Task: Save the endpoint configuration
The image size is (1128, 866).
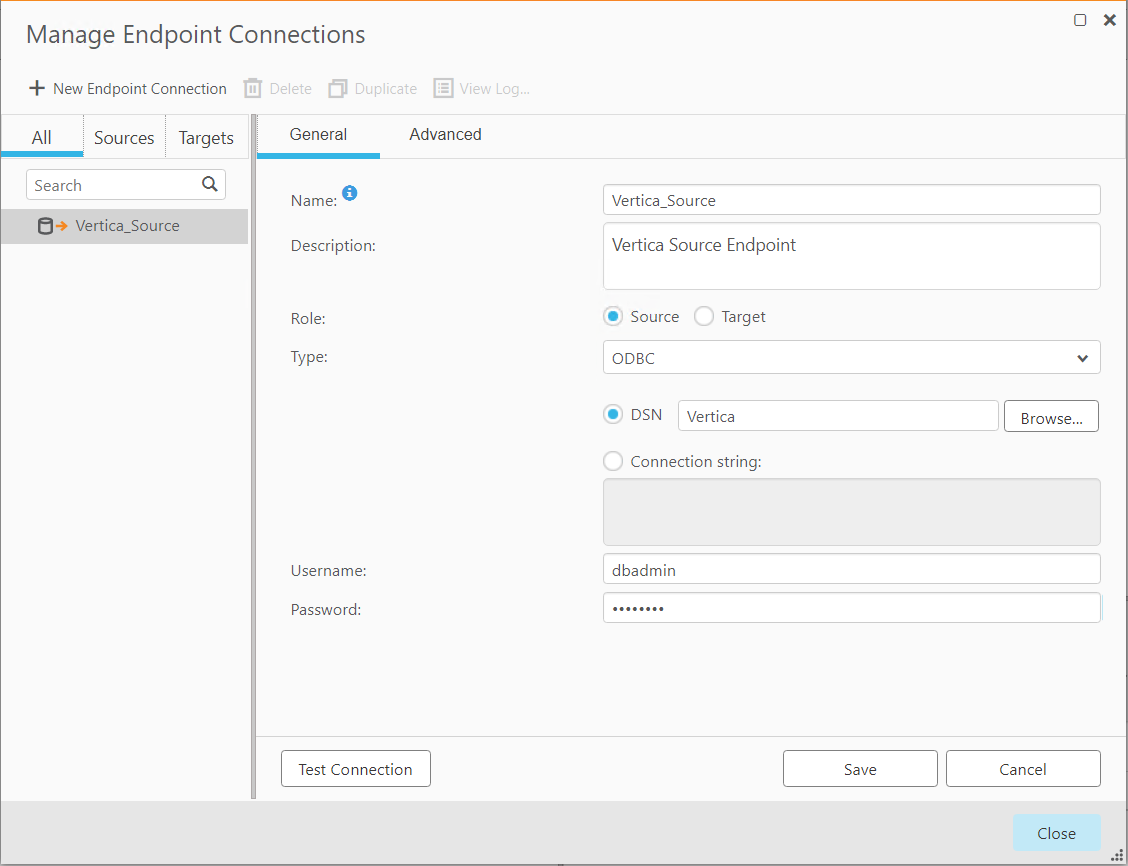Action: point(859,768)
